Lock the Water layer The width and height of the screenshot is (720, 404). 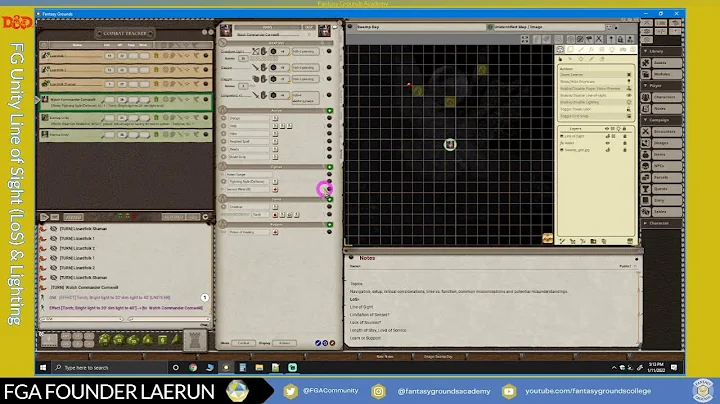click(x=624, y=143)
